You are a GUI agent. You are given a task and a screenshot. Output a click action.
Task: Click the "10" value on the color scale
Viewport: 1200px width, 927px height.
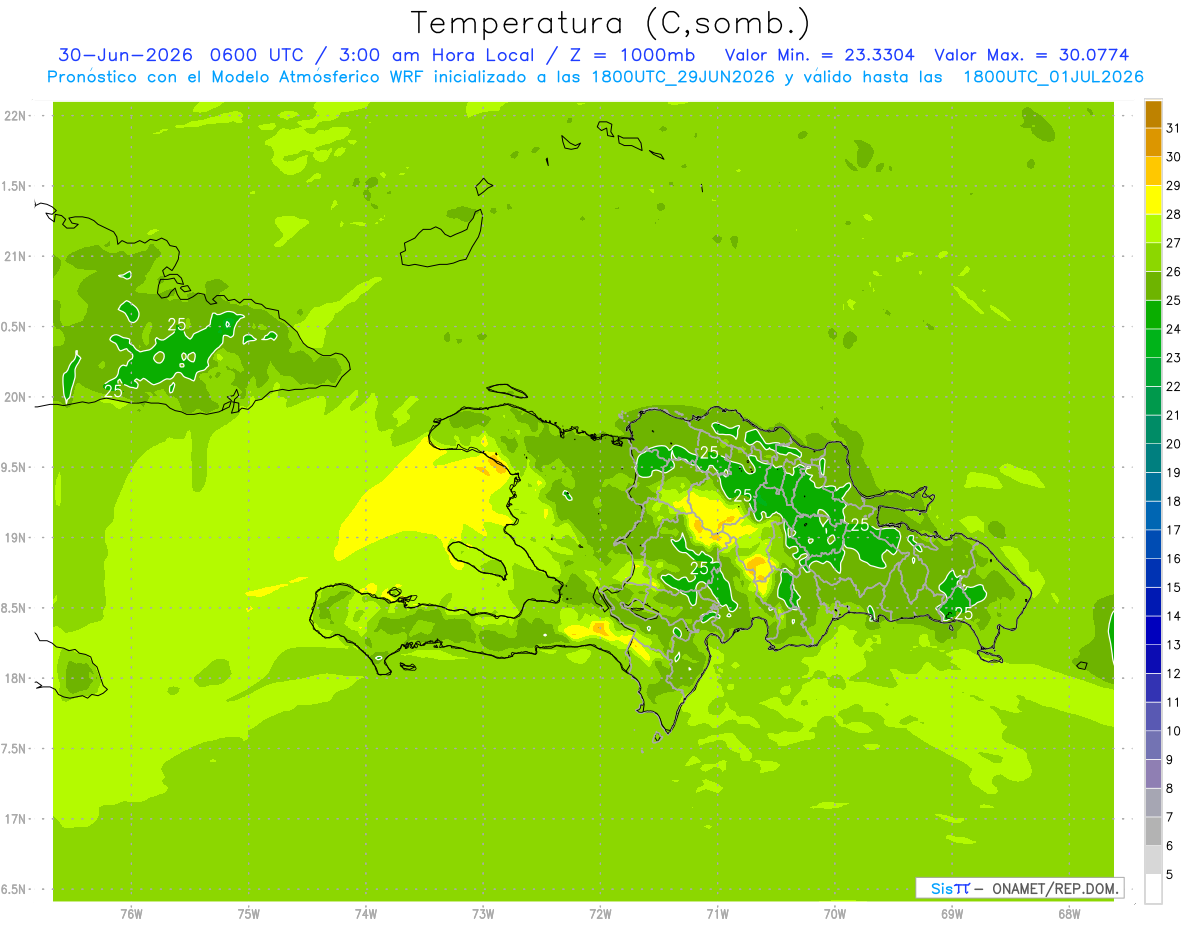(x=1174, y=731)
